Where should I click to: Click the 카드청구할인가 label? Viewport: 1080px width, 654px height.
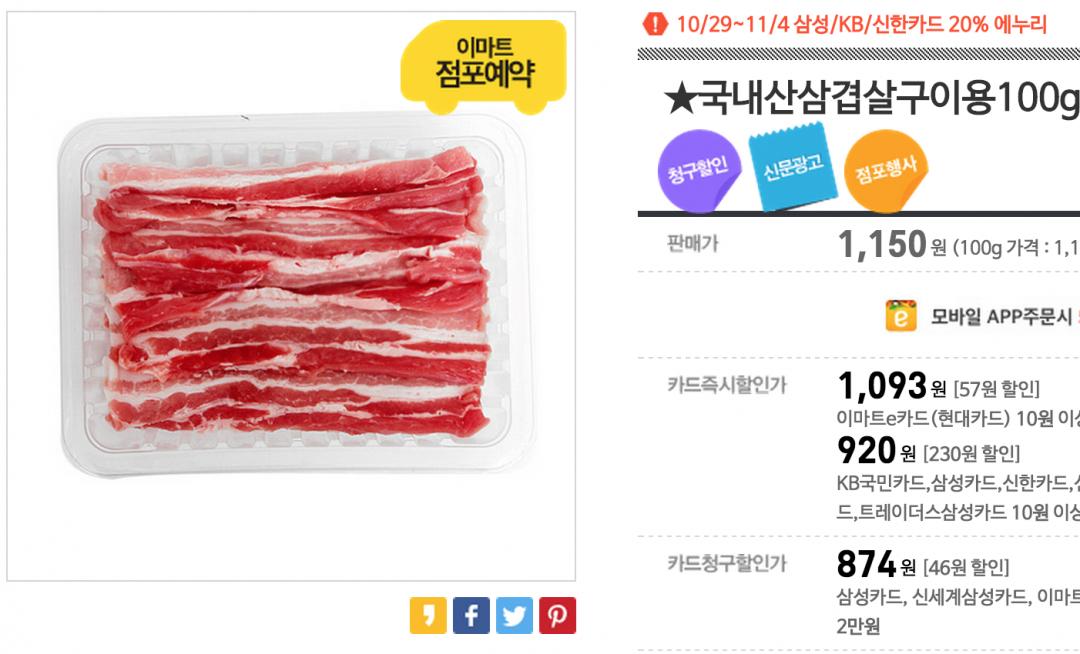726,564
